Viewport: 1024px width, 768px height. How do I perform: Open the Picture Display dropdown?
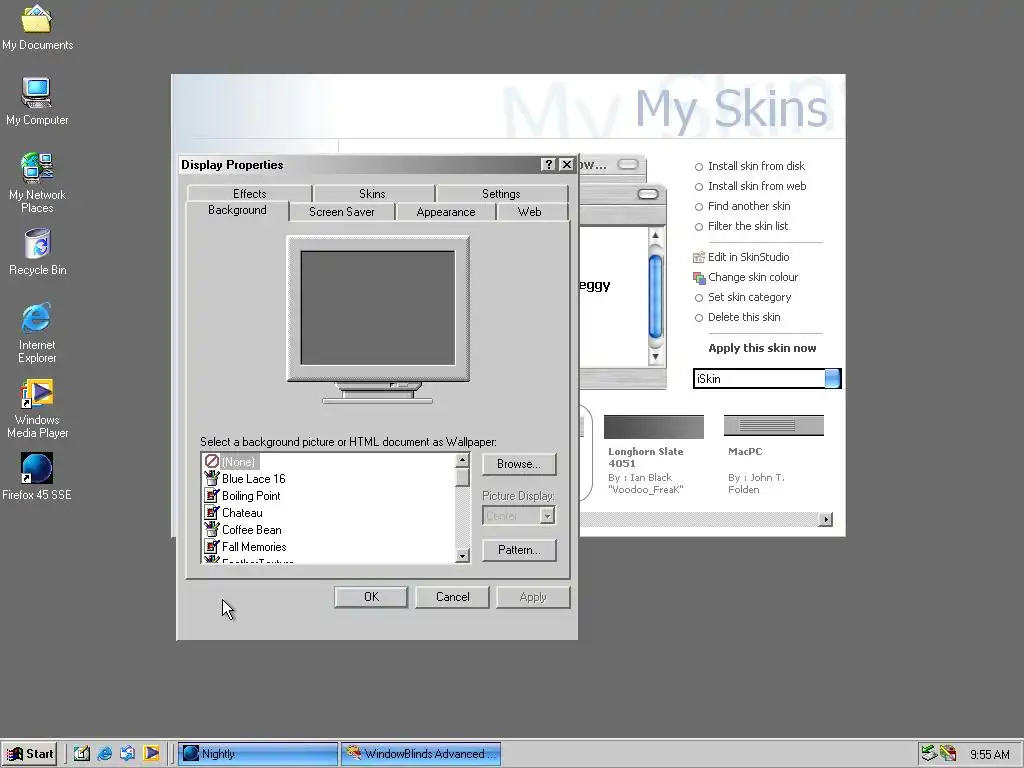[x=547, y=516]
